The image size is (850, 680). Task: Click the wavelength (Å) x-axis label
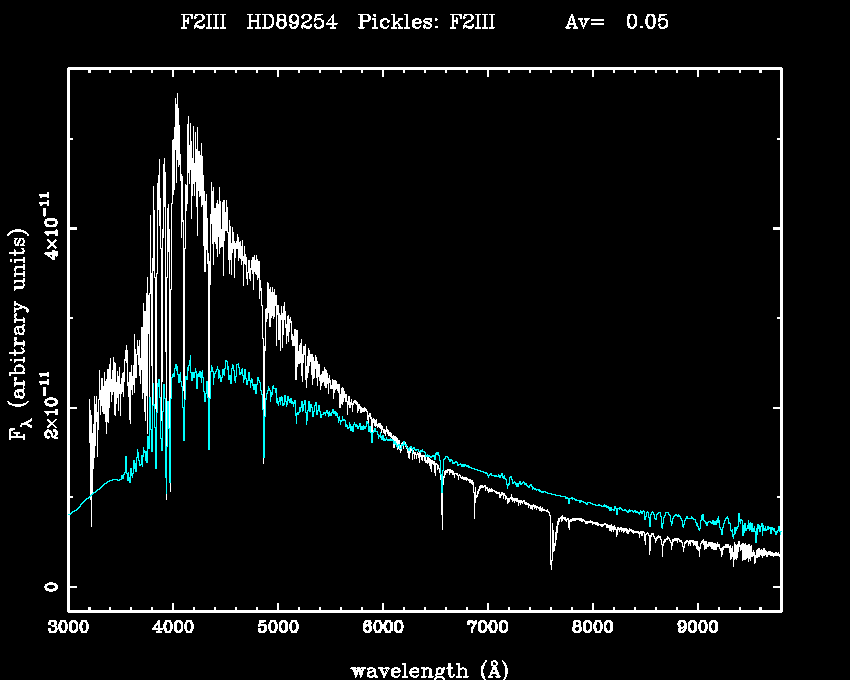[422, 669]
